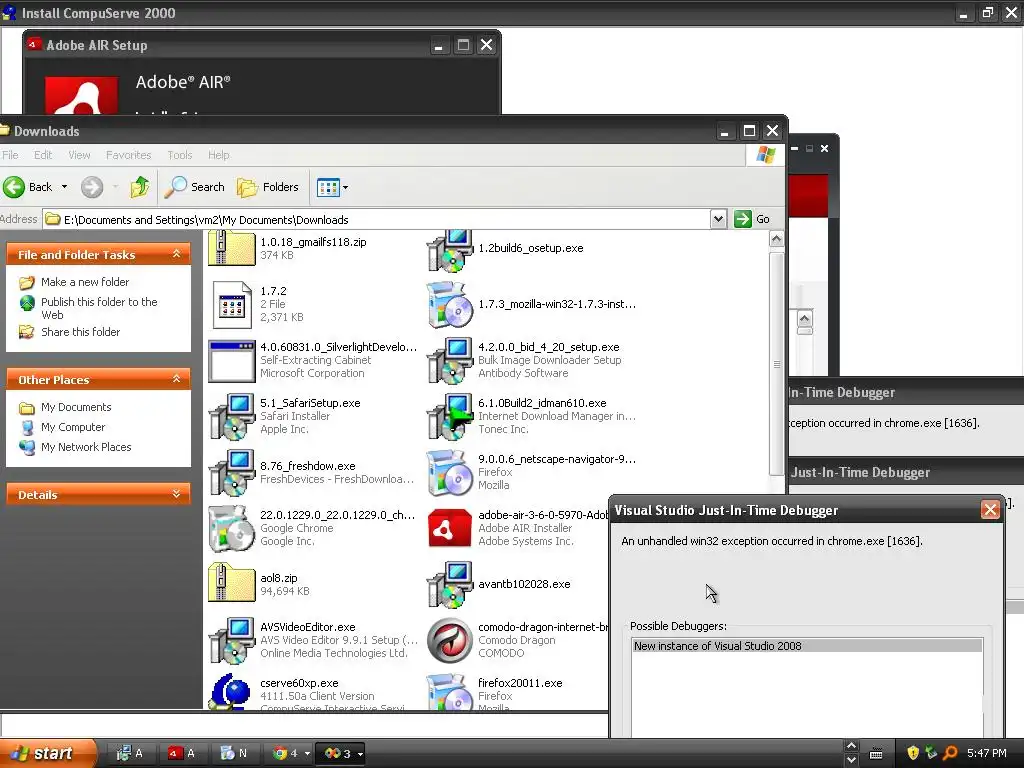Open Search in Downloads toolbar
The width and height of the screenshot is (1024, 768).
194,187
